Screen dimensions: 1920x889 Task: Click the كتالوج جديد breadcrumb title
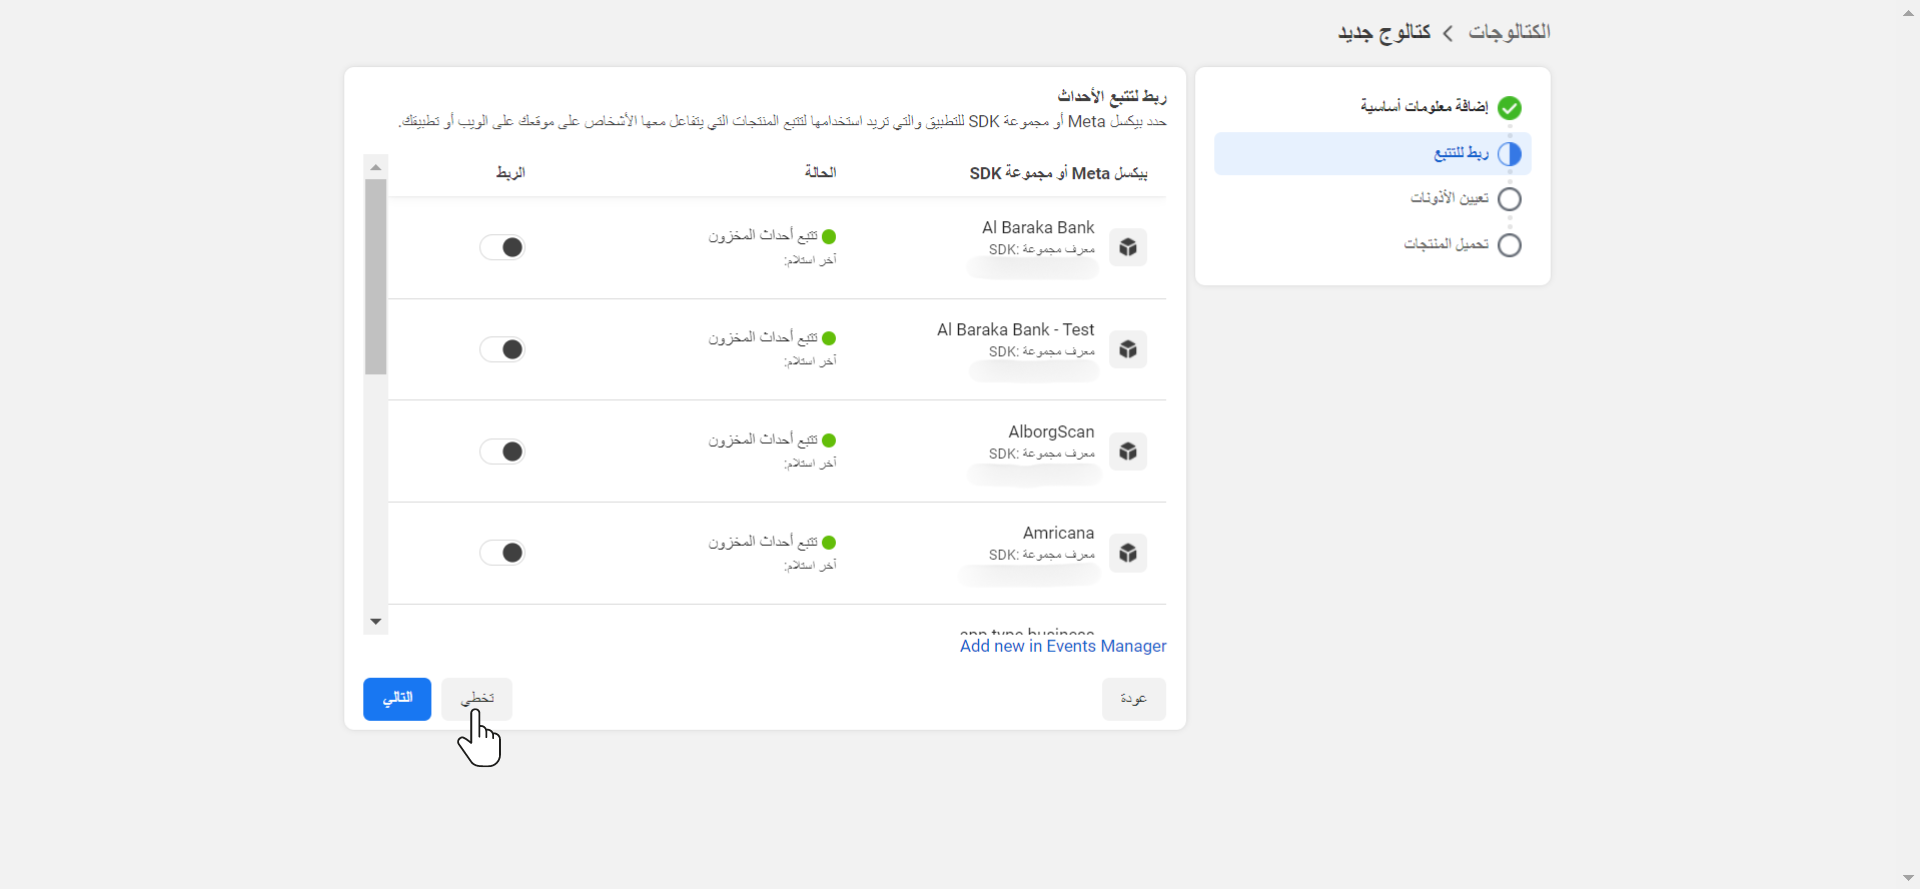point(1384,32)
